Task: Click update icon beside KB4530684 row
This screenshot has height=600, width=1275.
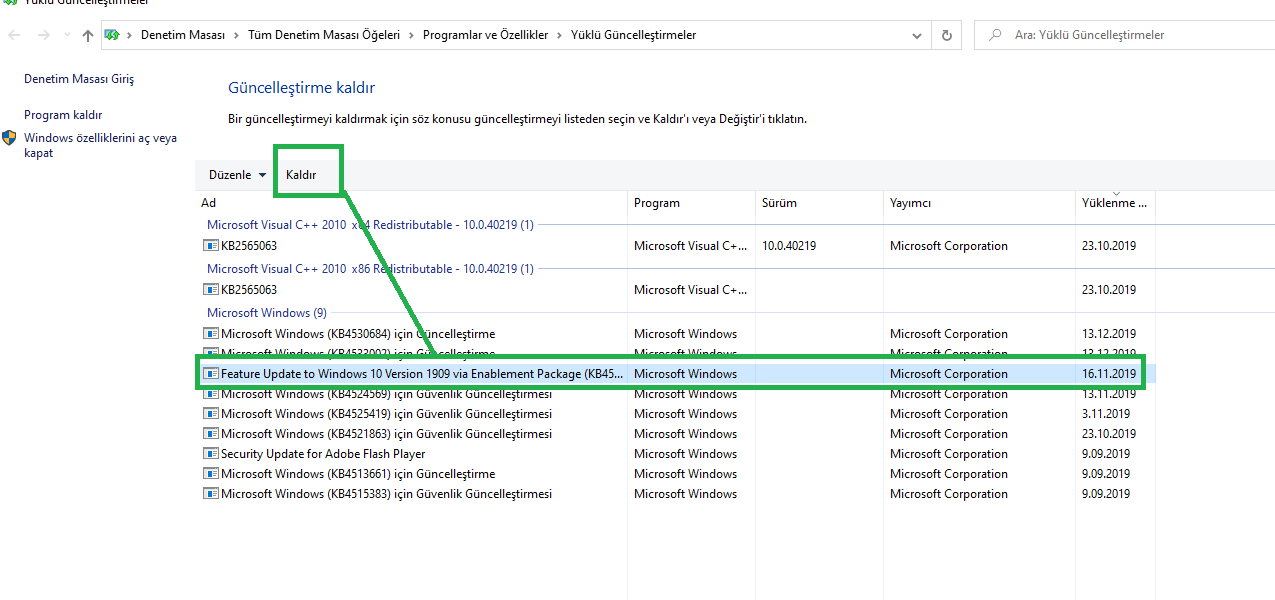Action: point(211,334)
